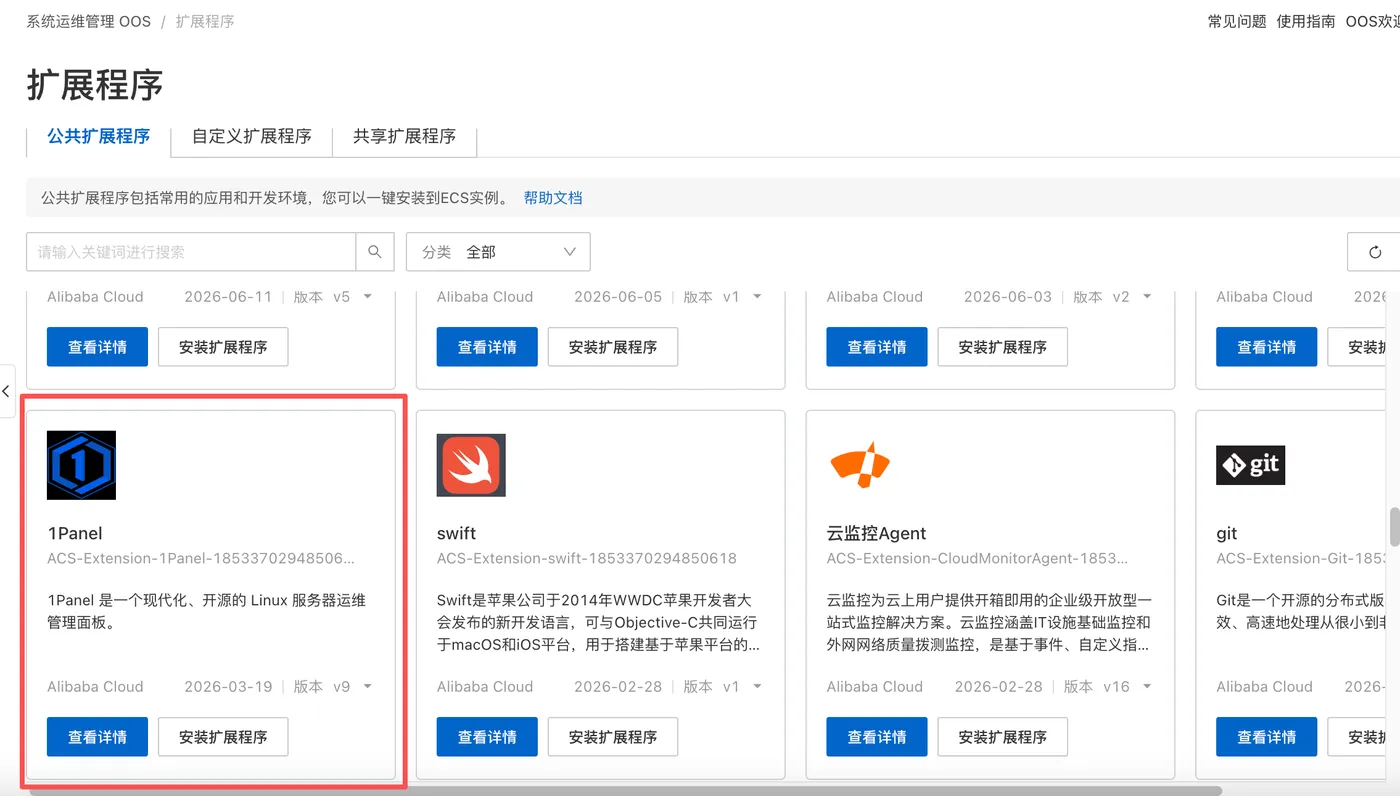This screenshot has height=796, width=1400.
Task: Click the refresh icon button
Action: pos(1375,252)
